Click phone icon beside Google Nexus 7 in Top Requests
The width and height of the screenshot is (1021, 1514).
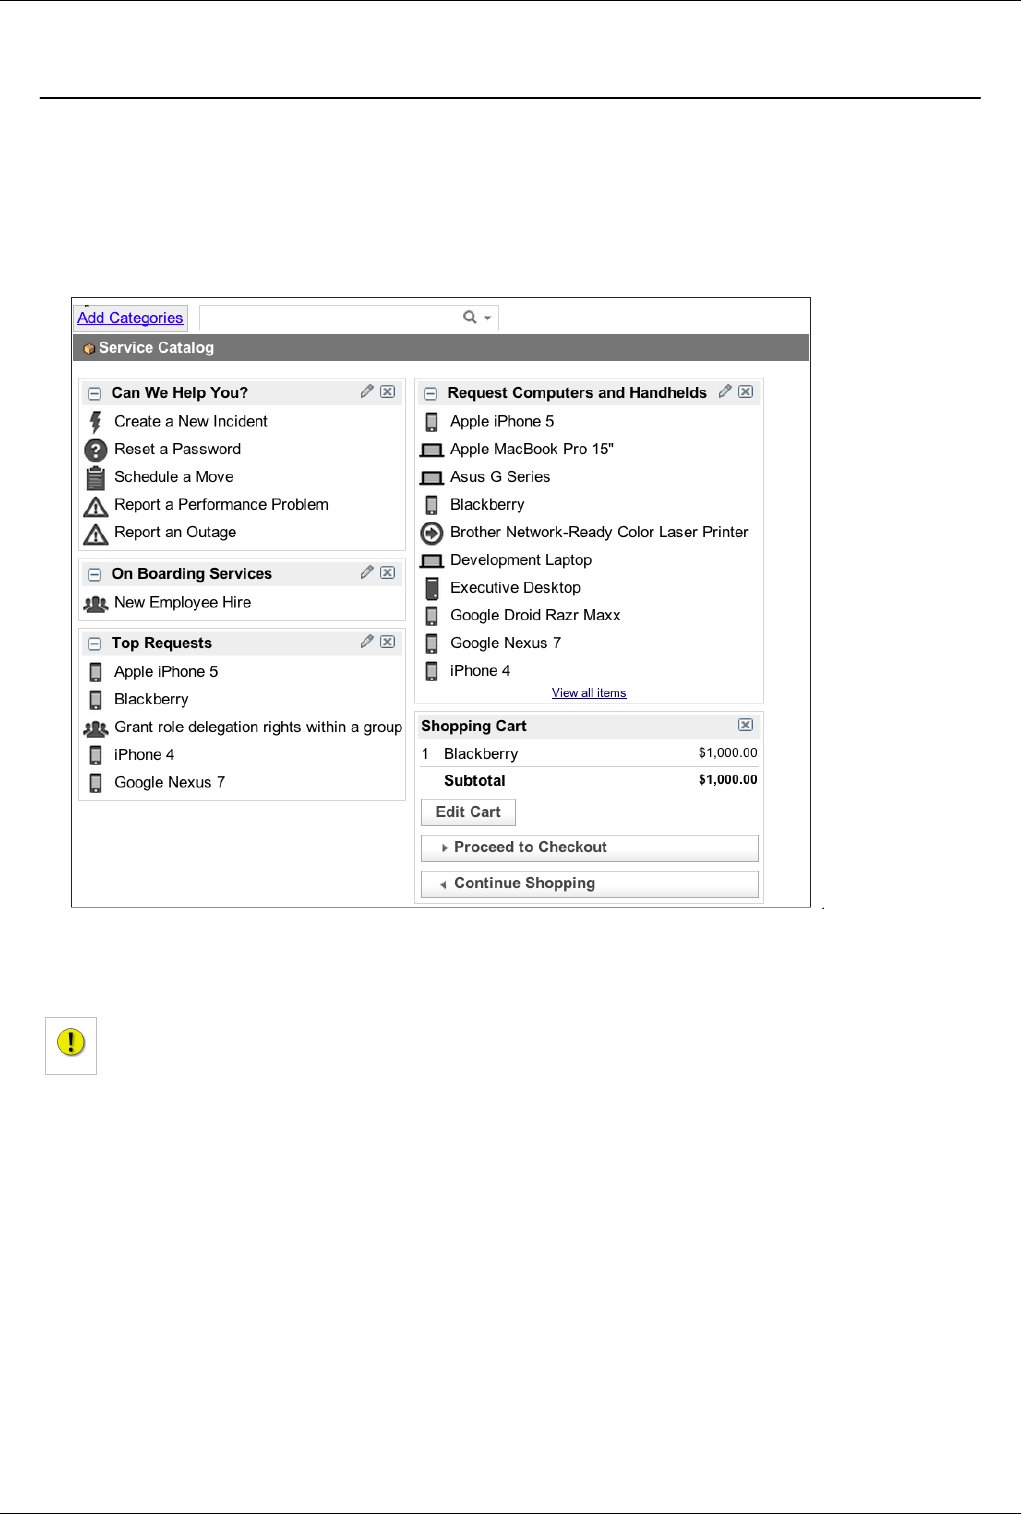click(x=96, y=783)
